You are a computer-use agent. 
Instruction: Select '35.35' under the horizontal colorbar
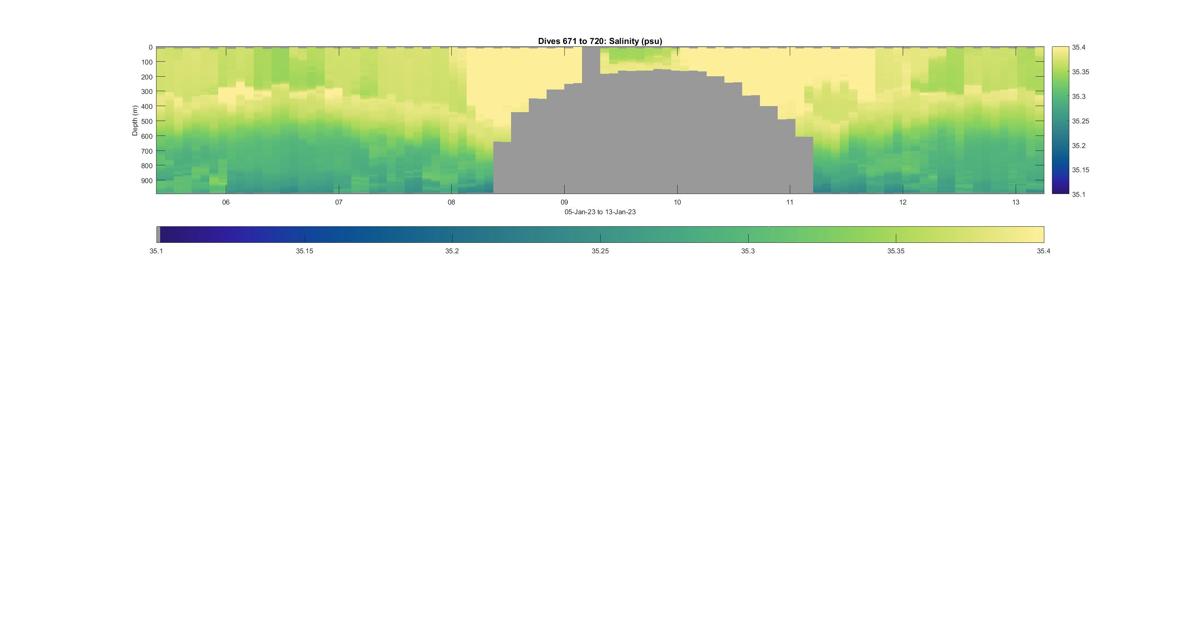(896, 251)
